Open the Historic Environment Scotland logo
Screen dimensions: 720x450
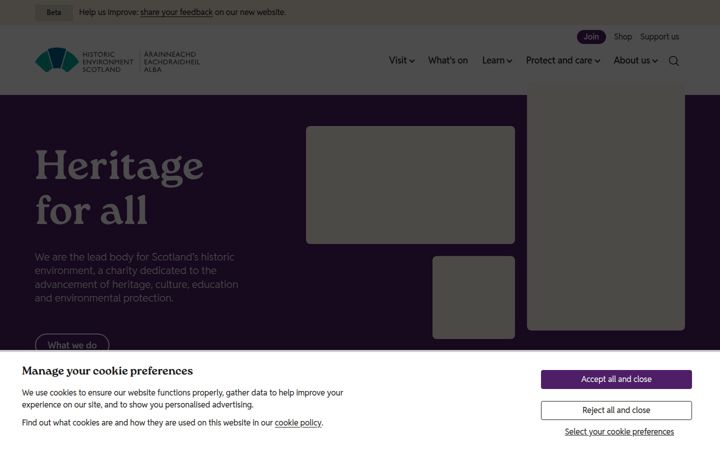click(118, 61)
